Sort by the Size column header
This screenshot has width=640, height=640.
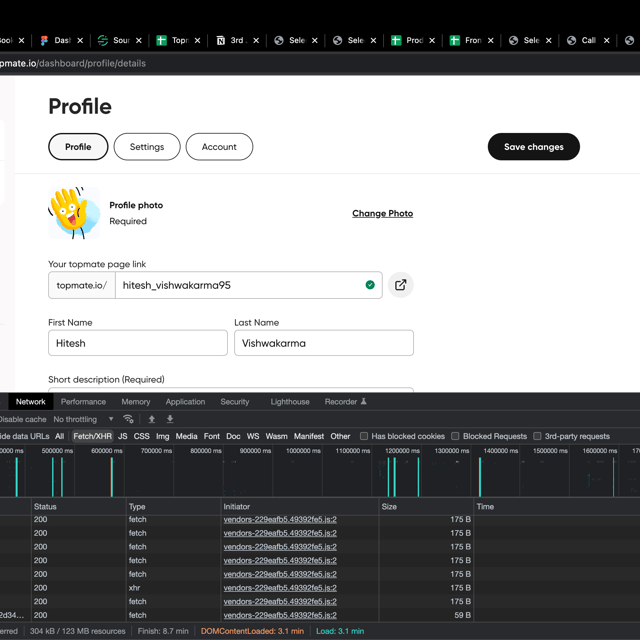[x=426, y=507]
